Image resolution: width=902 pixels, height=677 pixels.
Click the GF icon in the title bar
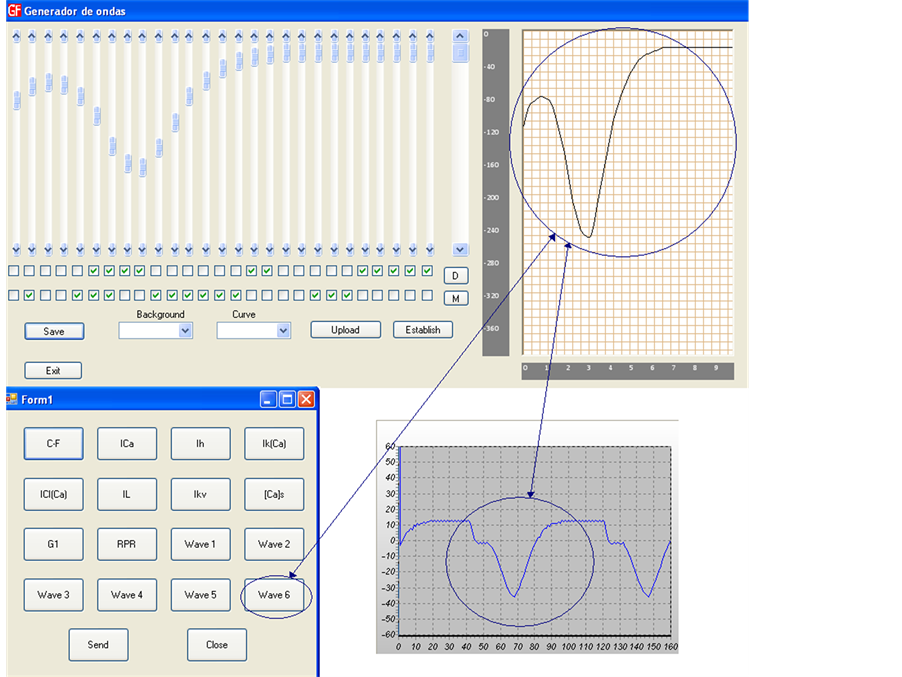pos(13,10)
